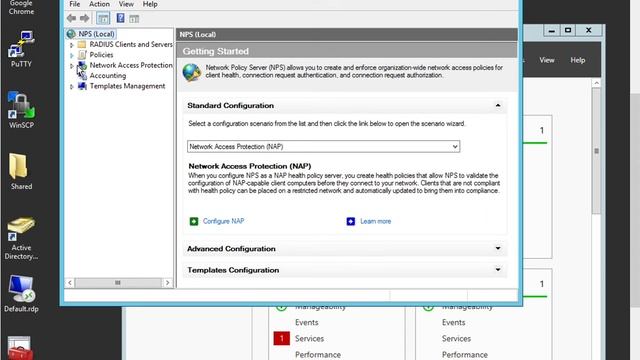
Task: Click the blue Learn more arrow icon
Action: click(x=351, y=221)
